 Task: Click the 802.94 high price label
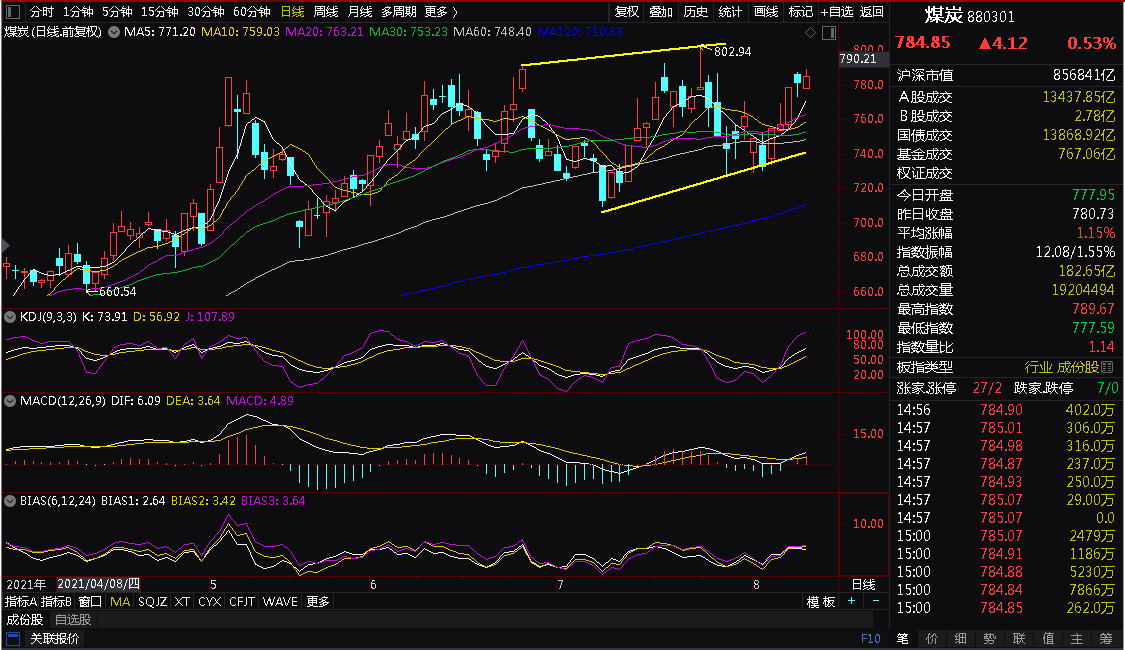[733, 52]
